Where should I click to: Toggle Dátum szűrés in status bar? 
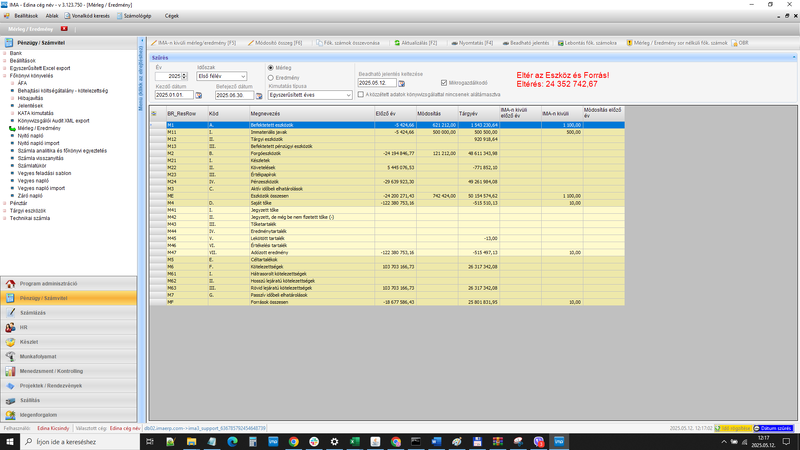tap(773, 429)
